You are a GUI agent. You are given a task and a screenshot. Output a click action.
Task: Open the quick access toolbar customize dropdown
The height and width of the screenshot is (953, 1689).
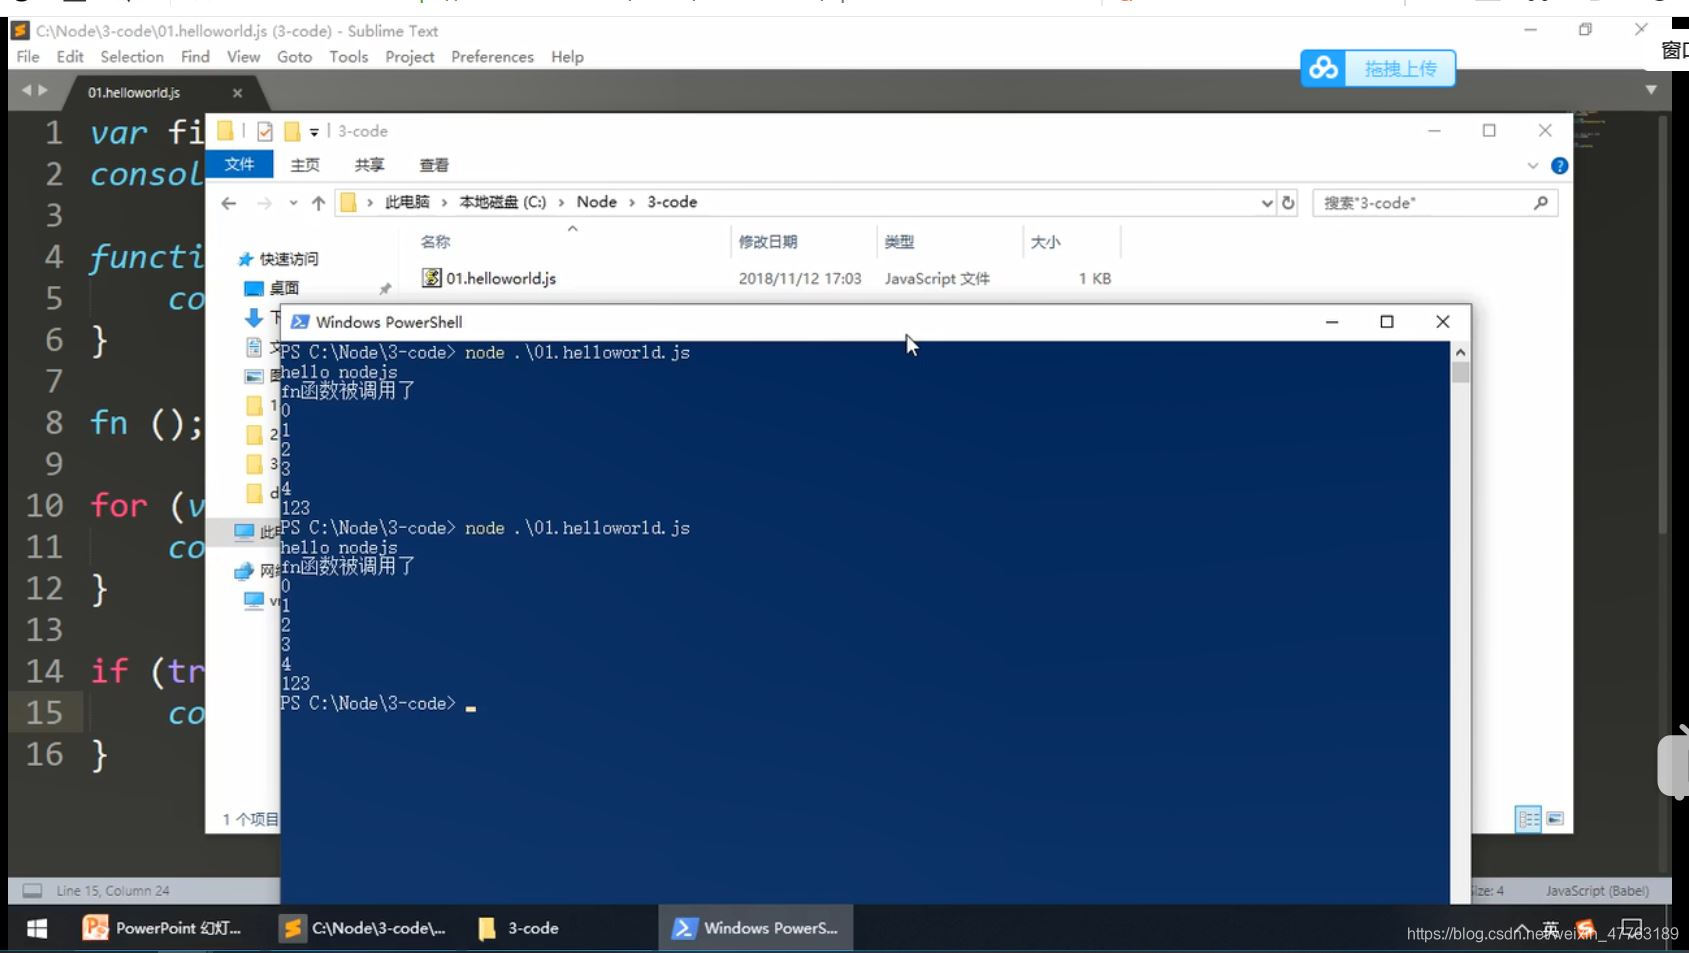click(x=314, y=132)
